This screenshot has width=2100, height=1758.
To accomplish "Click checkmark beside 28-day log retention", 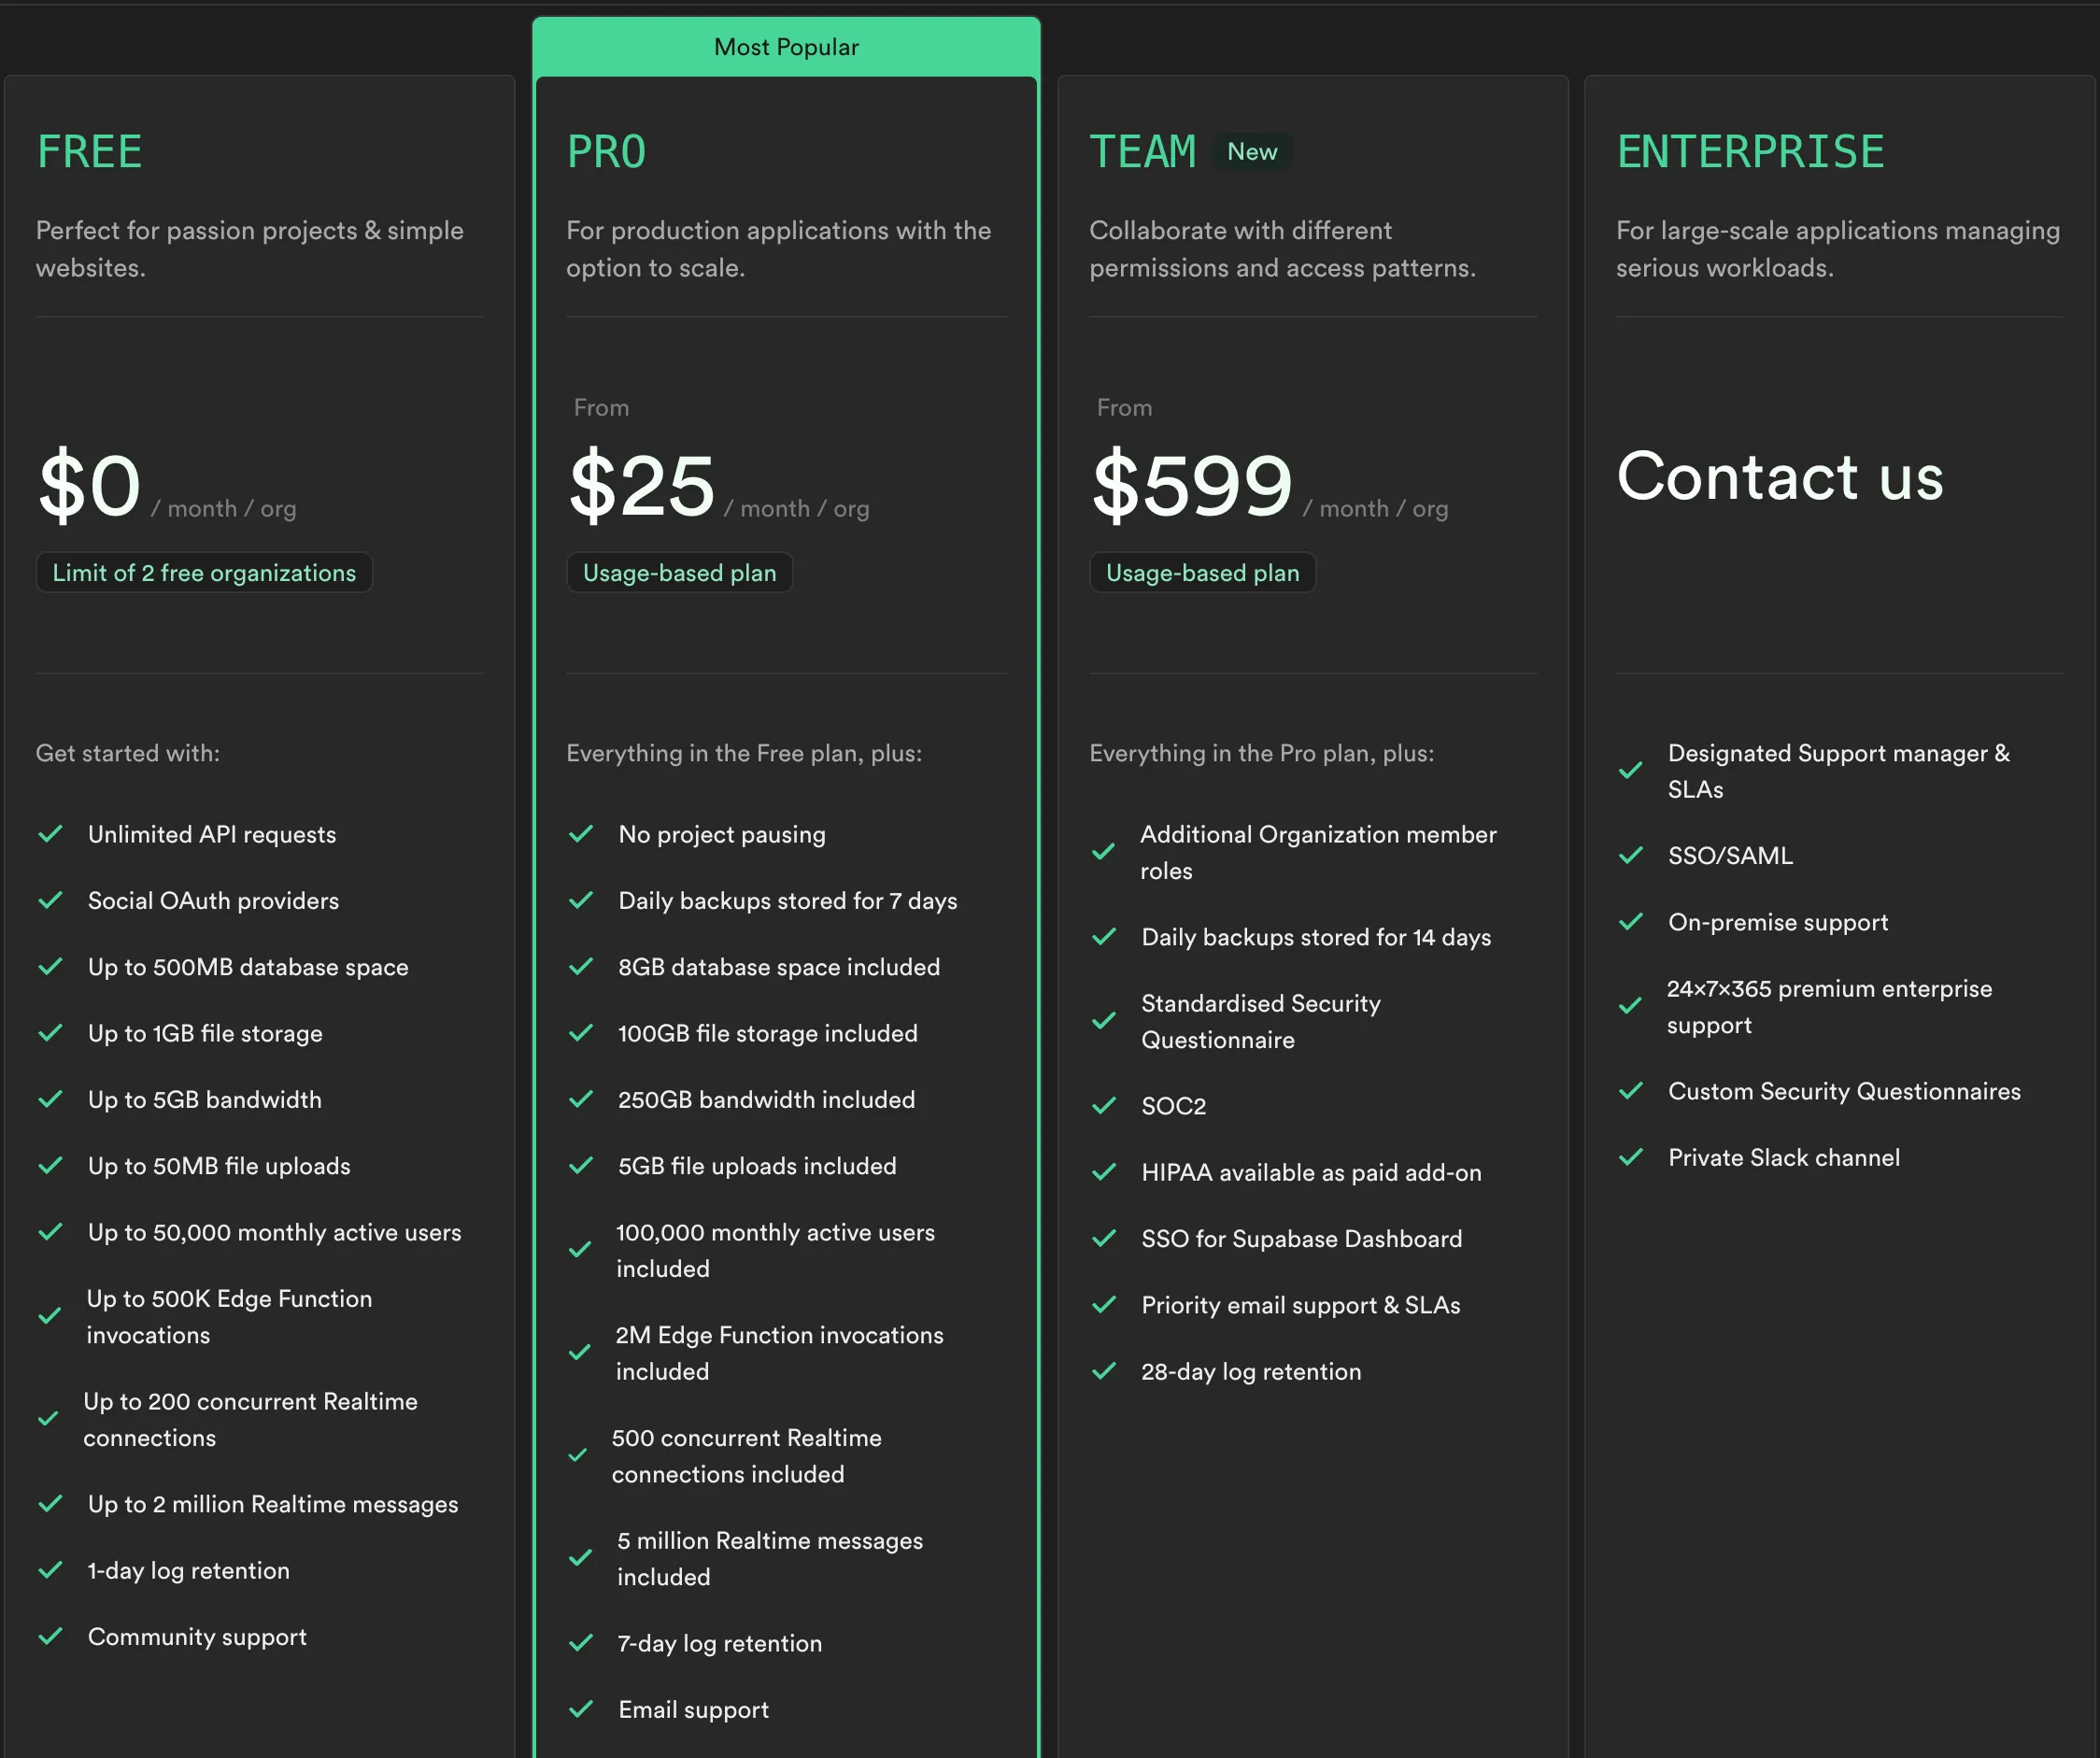I will coord(1104,1371).
